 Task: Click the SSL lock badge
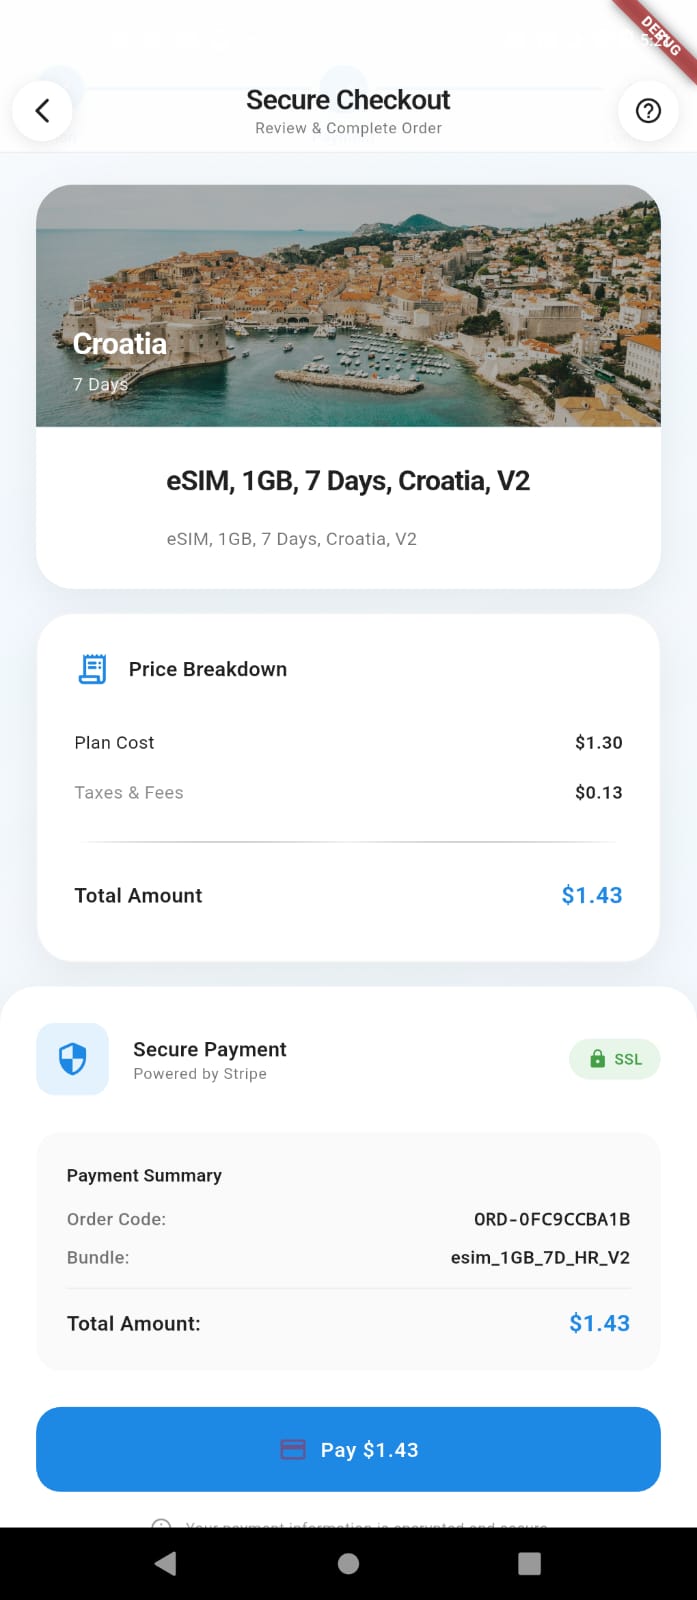click(x=615, y=1059)
